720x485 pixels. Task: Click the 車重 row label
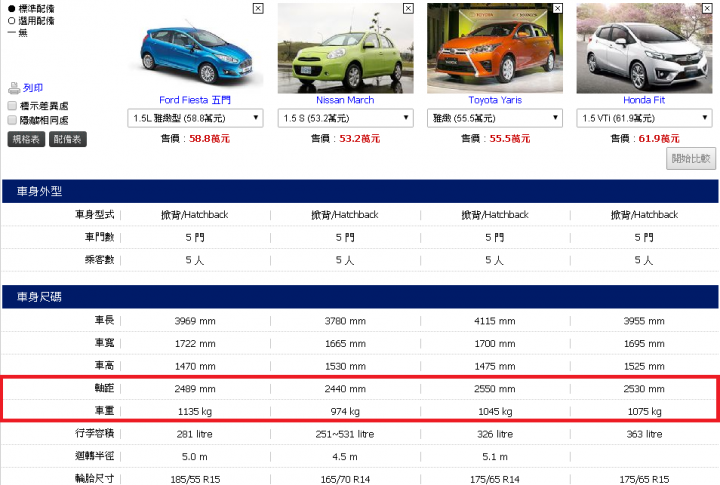click(105, 411)
